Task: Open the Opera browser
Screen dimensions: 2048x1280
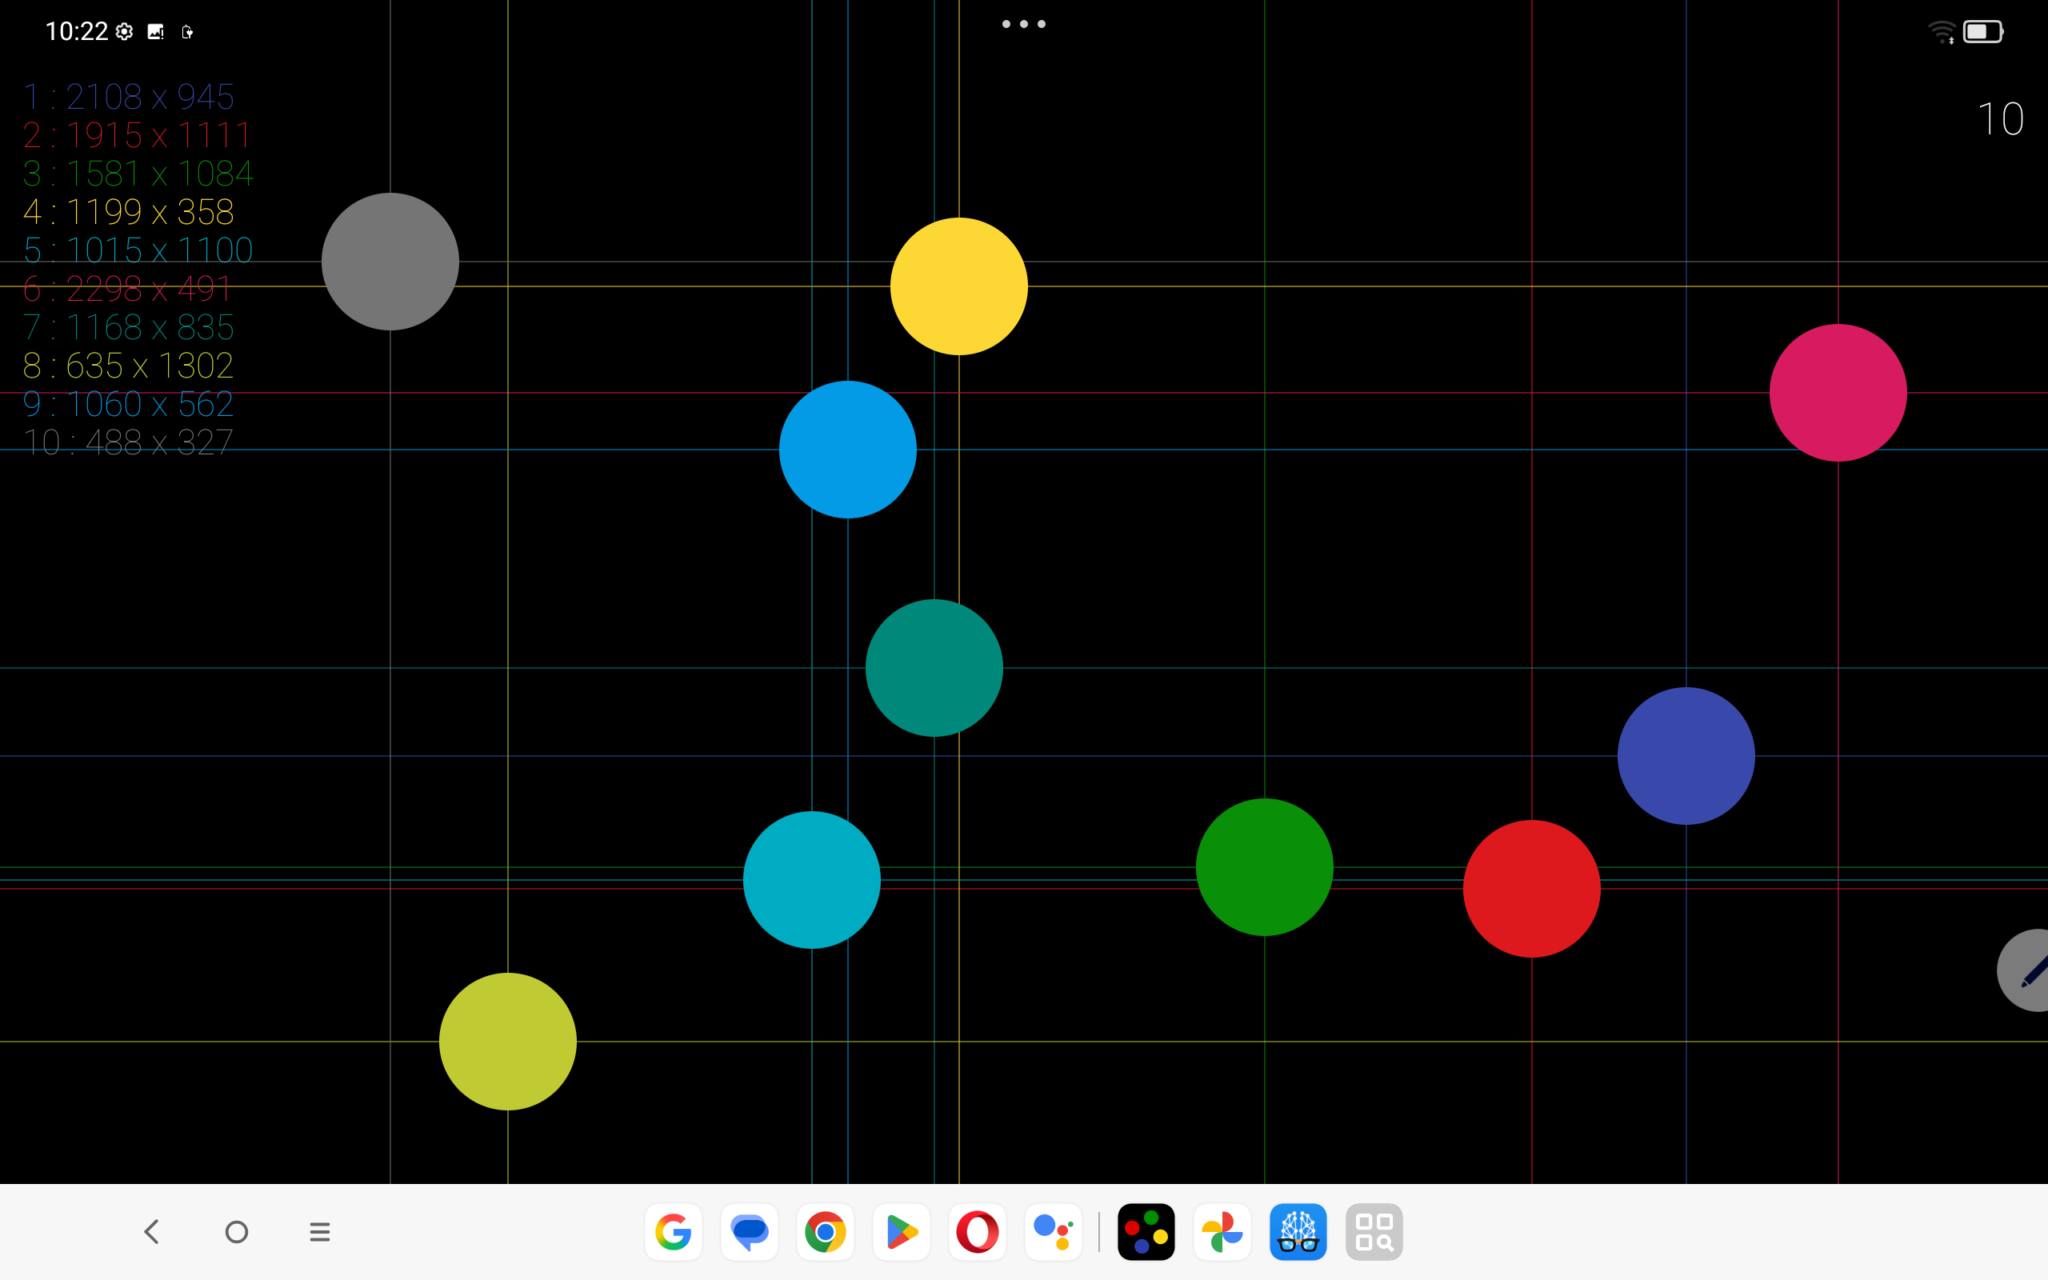Action: tap(977, 1232)
